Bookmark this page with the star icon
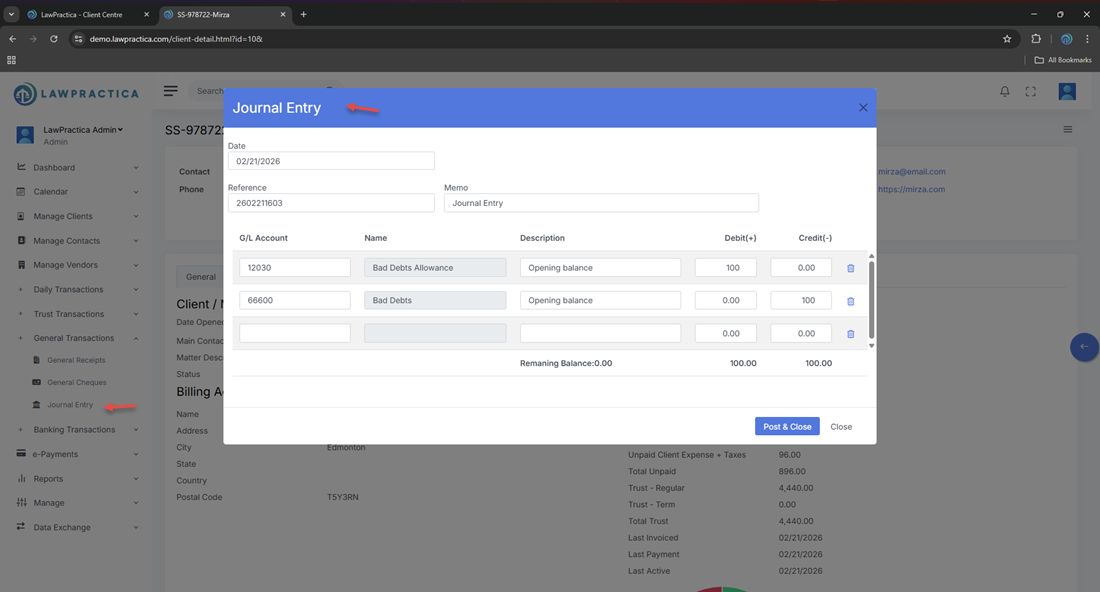Image resolution: width=1100 pixels, height=592 pixels. [1007, 39]
